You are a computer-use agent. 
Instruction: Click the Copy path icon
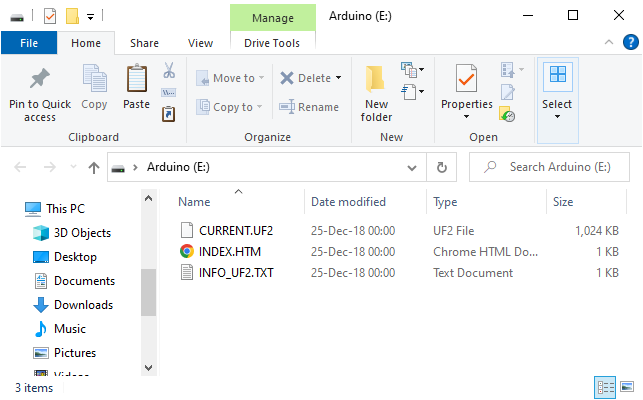(x=169, y=92)
